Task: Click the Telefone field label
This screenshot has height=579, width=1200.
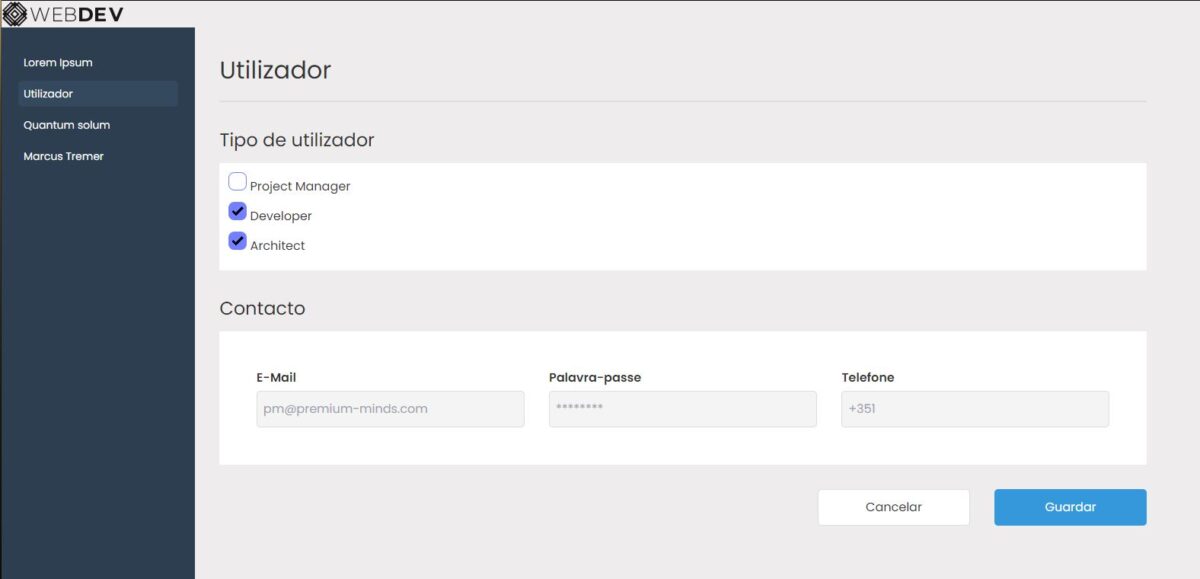Action: [x=868, y=378]
